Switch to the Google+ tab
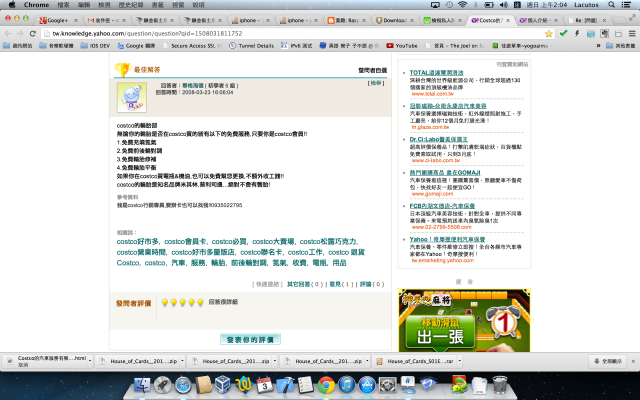 point(57,20)
